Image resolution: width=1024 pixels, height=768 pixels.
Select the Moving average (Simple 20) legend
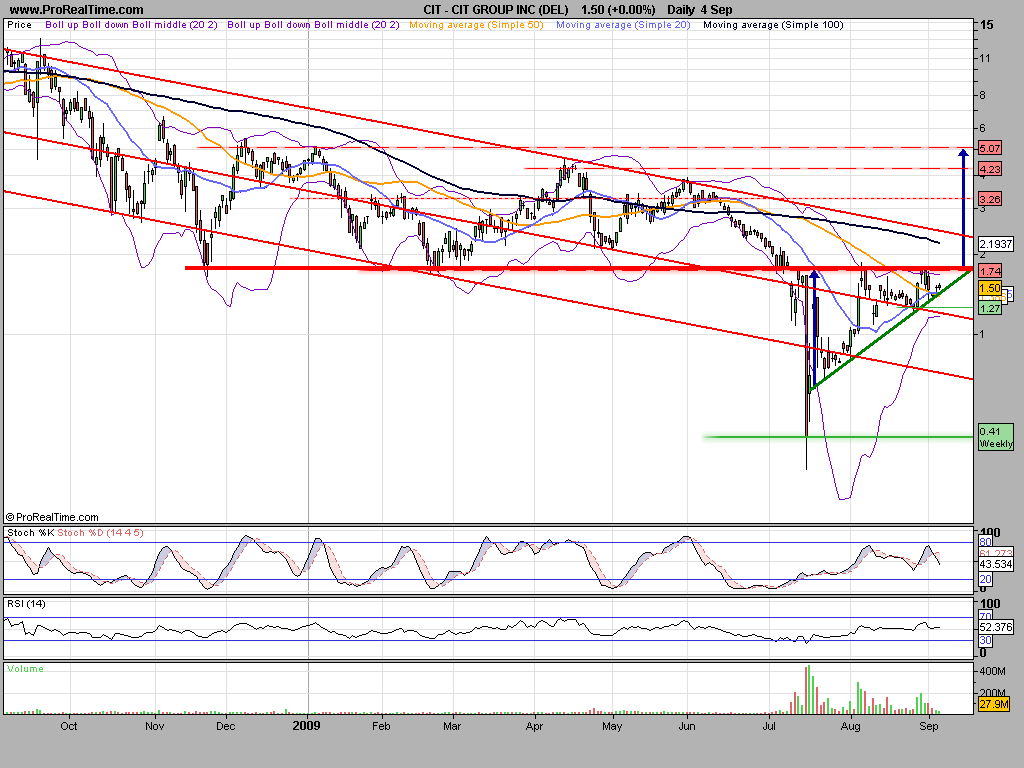point(623,25)
